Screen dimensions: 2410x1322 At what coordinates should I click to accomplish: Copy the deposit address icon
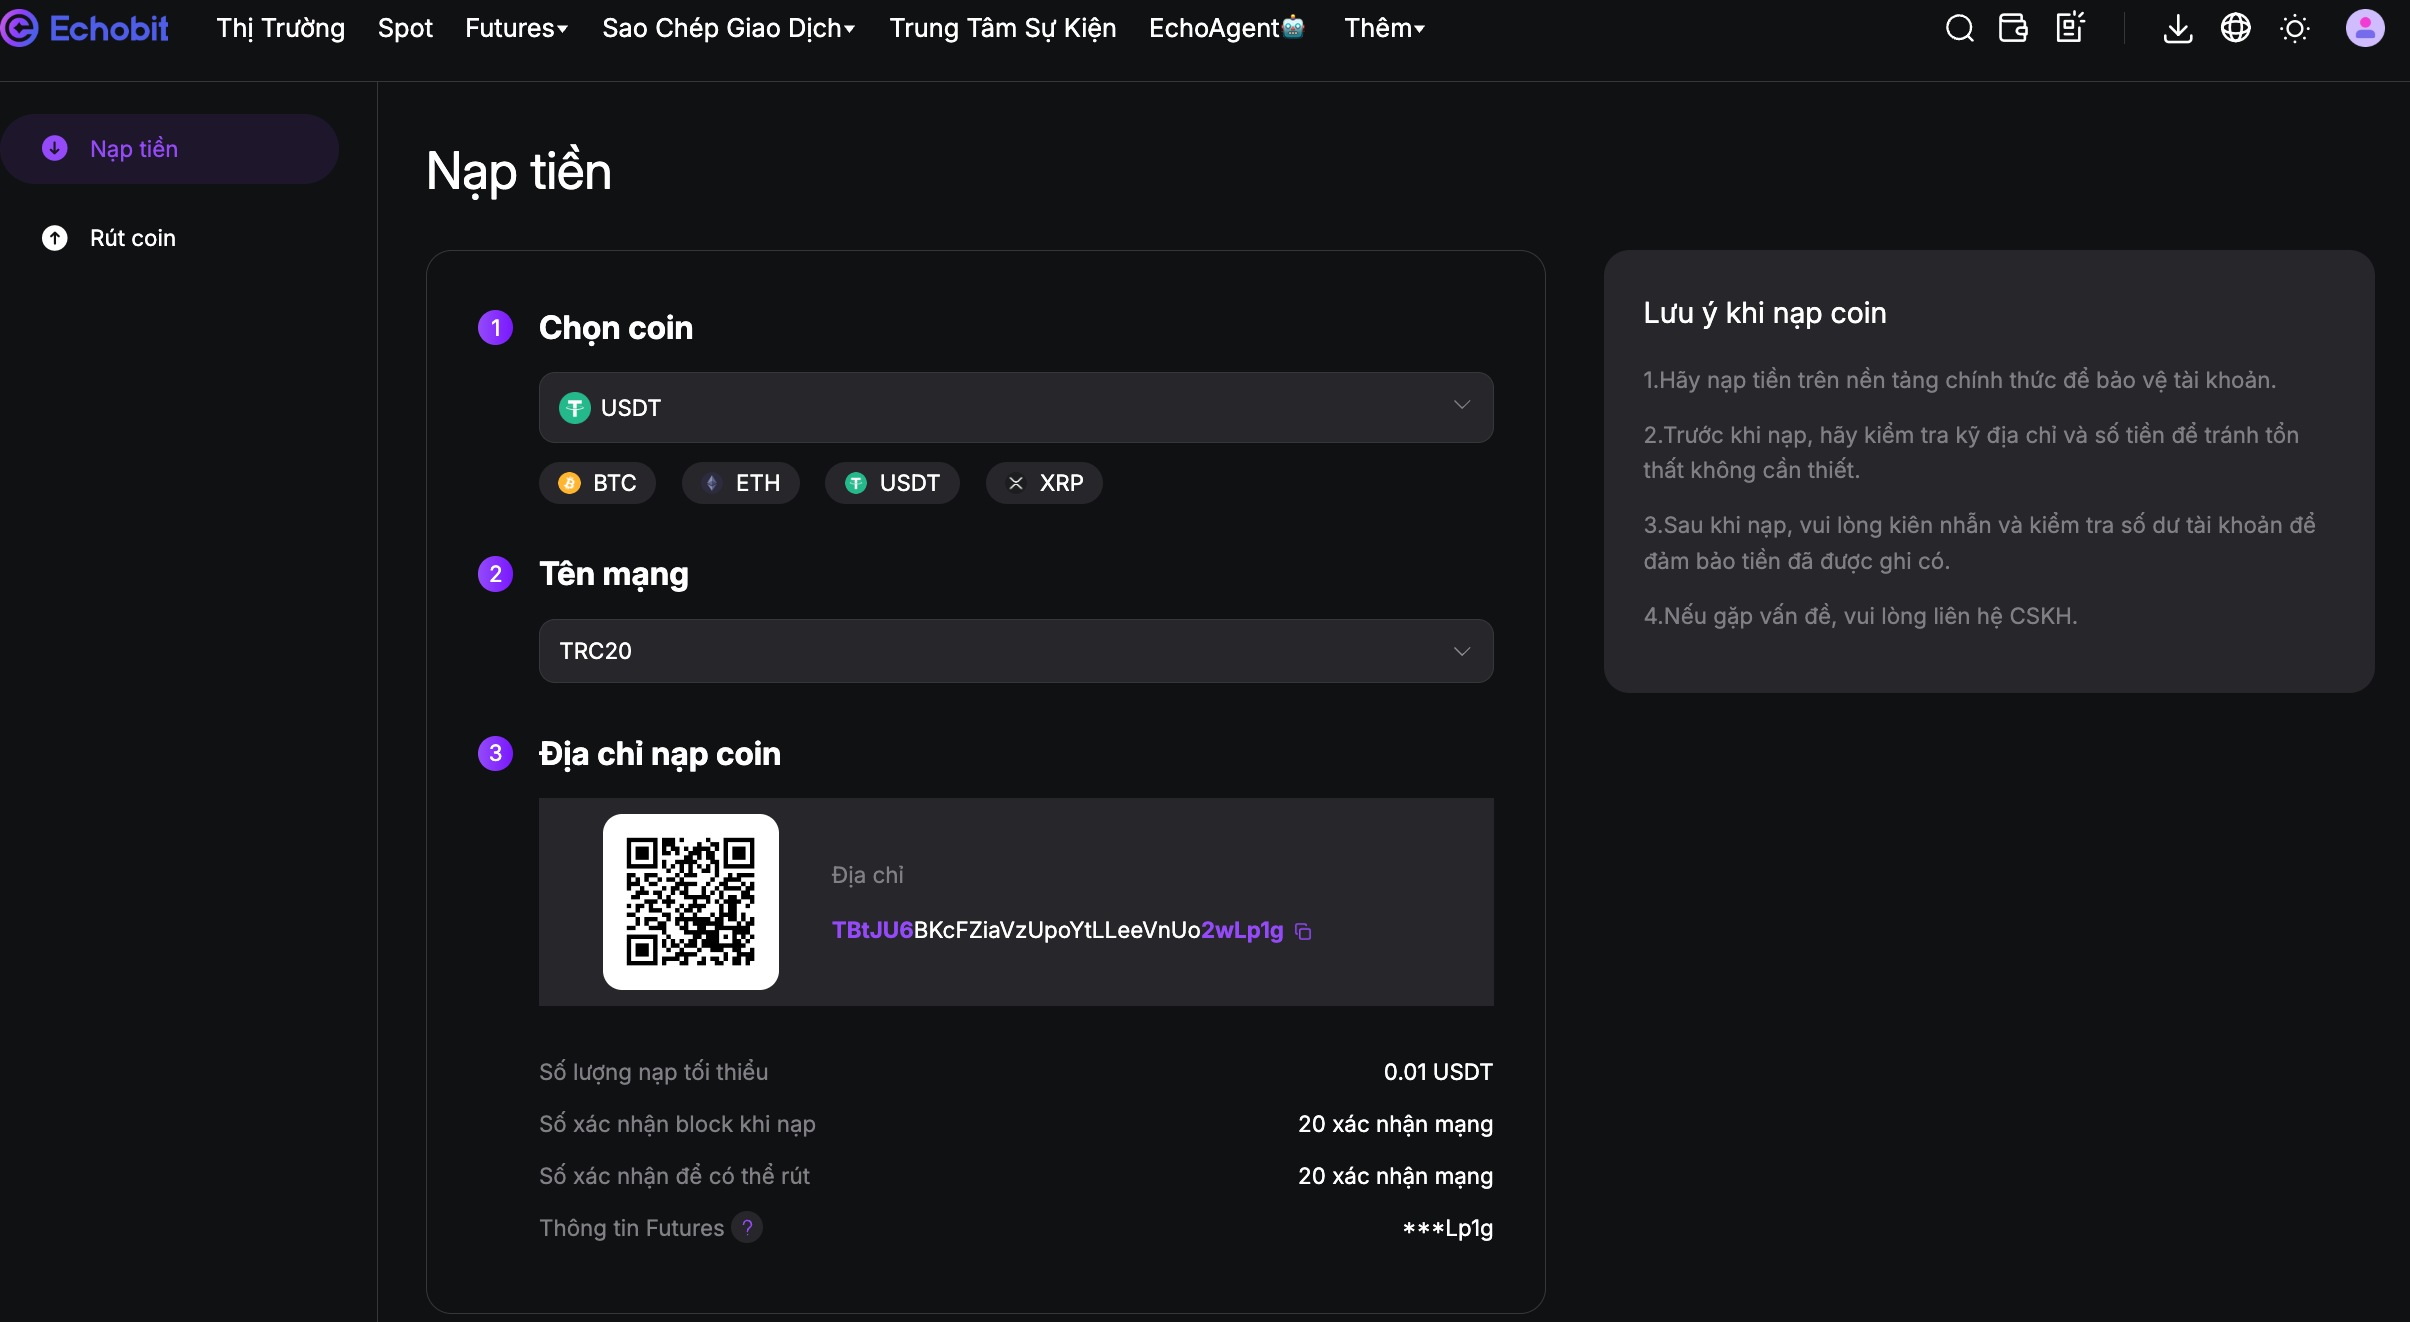click(x=1303, y=931)
